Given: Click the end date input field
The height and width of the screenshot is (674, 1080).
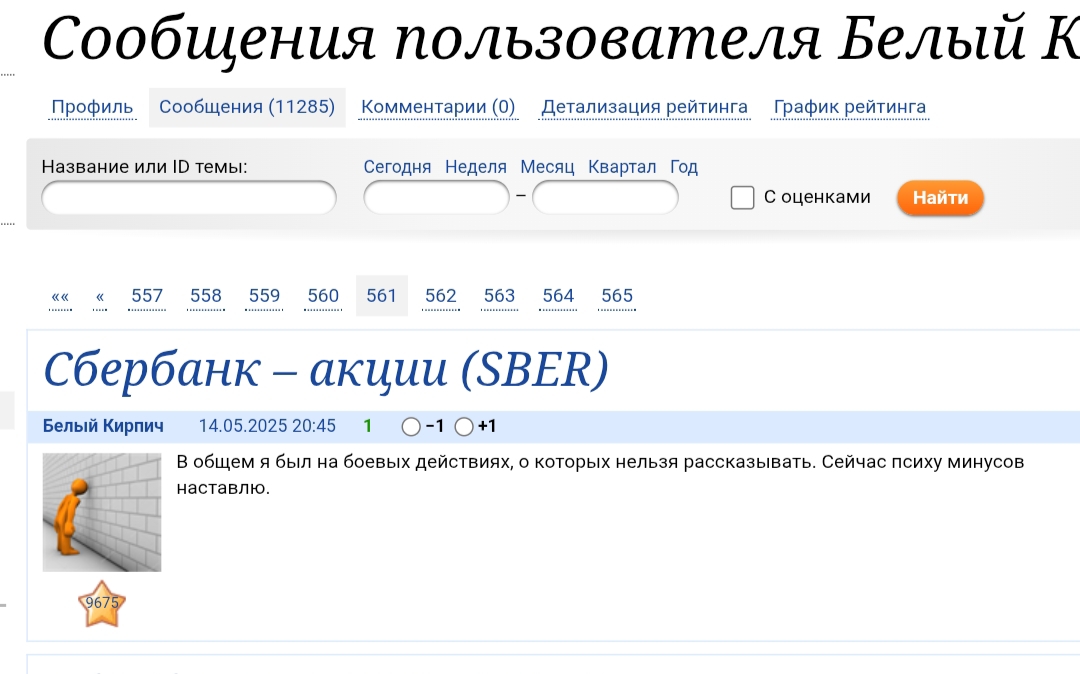Looking at the screenshot, I should (x=605, y=198).
